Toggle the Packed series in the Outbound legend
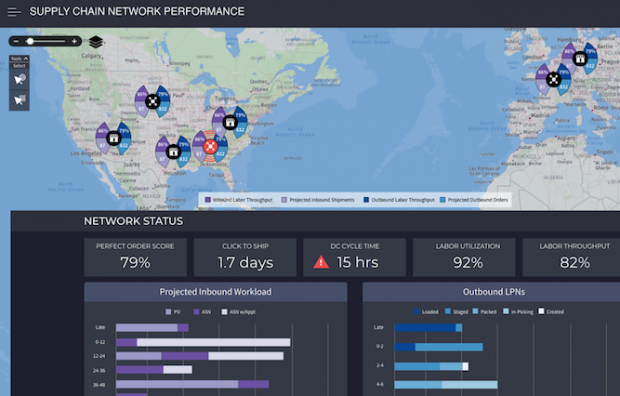This screenshot has height=396, width=620. (x=485, y=312)
